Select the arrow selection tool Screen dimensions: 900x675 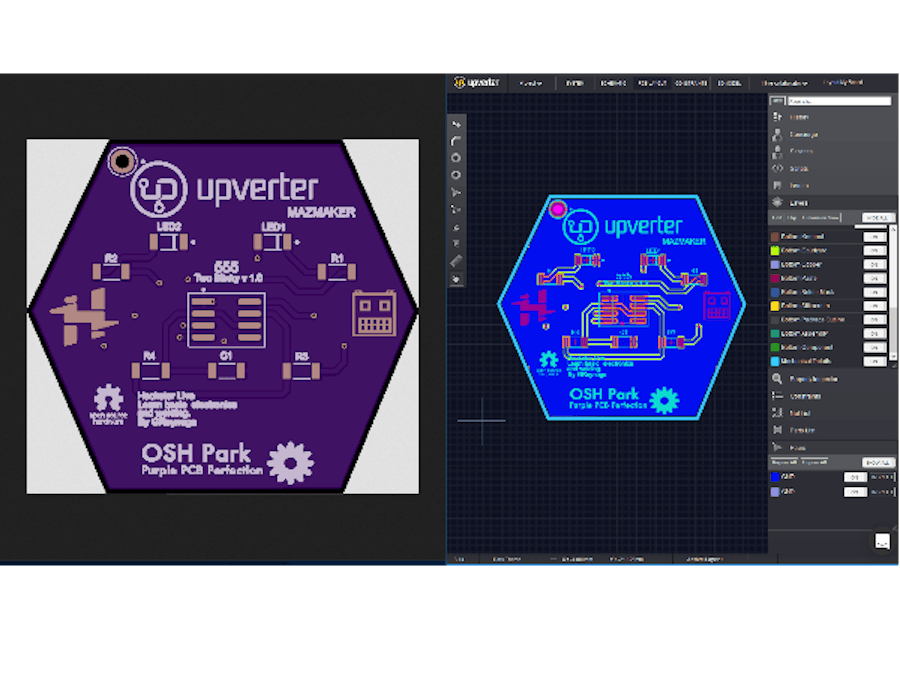[456, 125]
